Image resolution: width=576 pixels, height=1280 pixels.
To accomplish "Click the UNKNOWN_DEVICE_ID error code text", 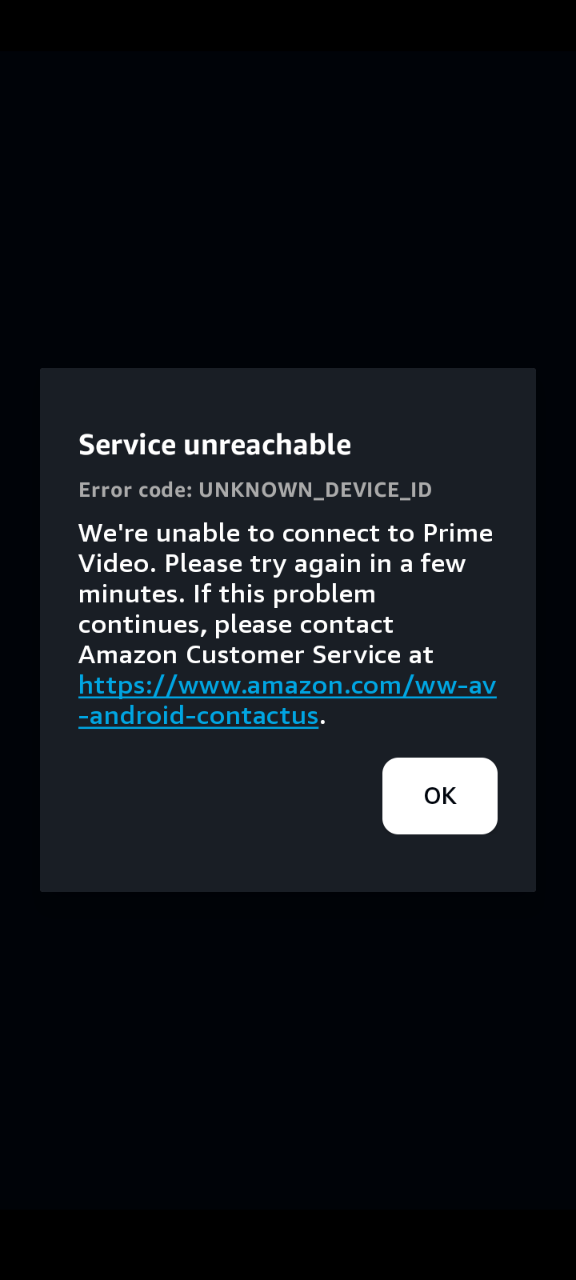I will click(315, 490).
